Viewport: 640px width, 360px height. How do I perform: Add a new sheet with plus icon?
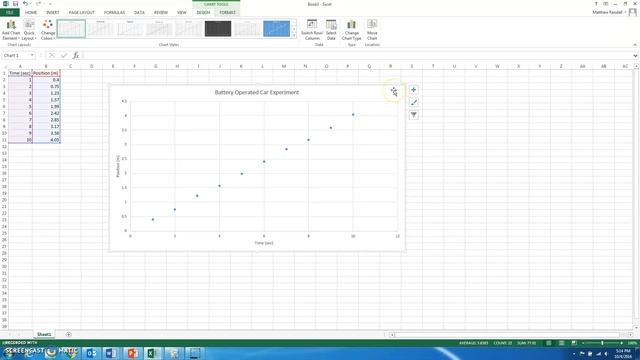(x=69, y=334)
